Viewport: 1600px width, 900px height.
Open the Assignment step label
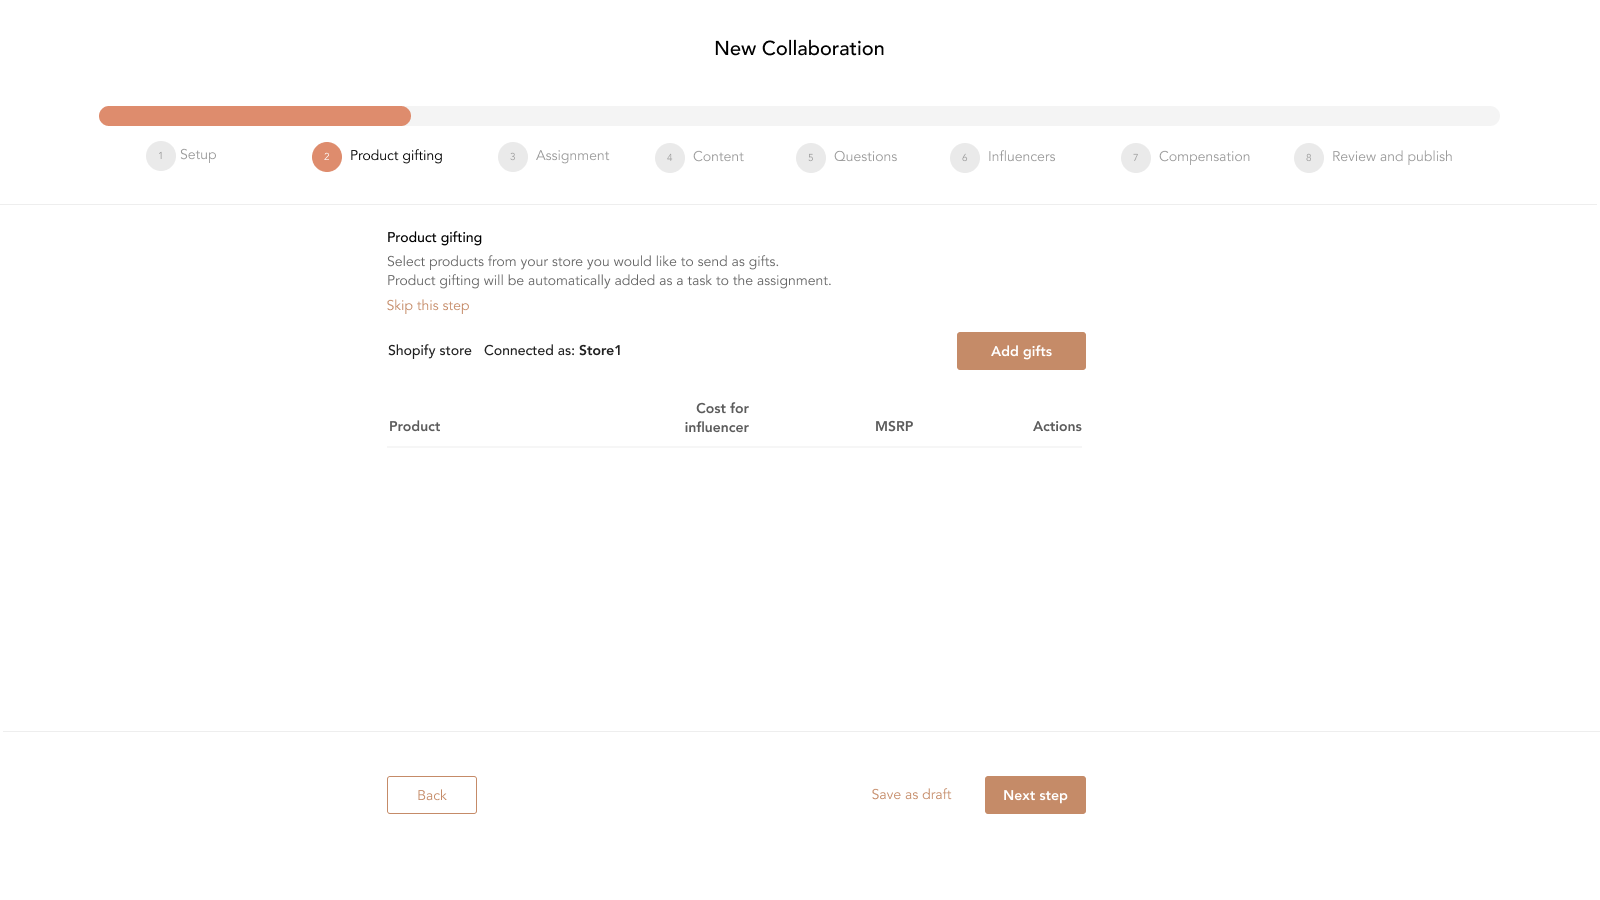coord(571,156)
